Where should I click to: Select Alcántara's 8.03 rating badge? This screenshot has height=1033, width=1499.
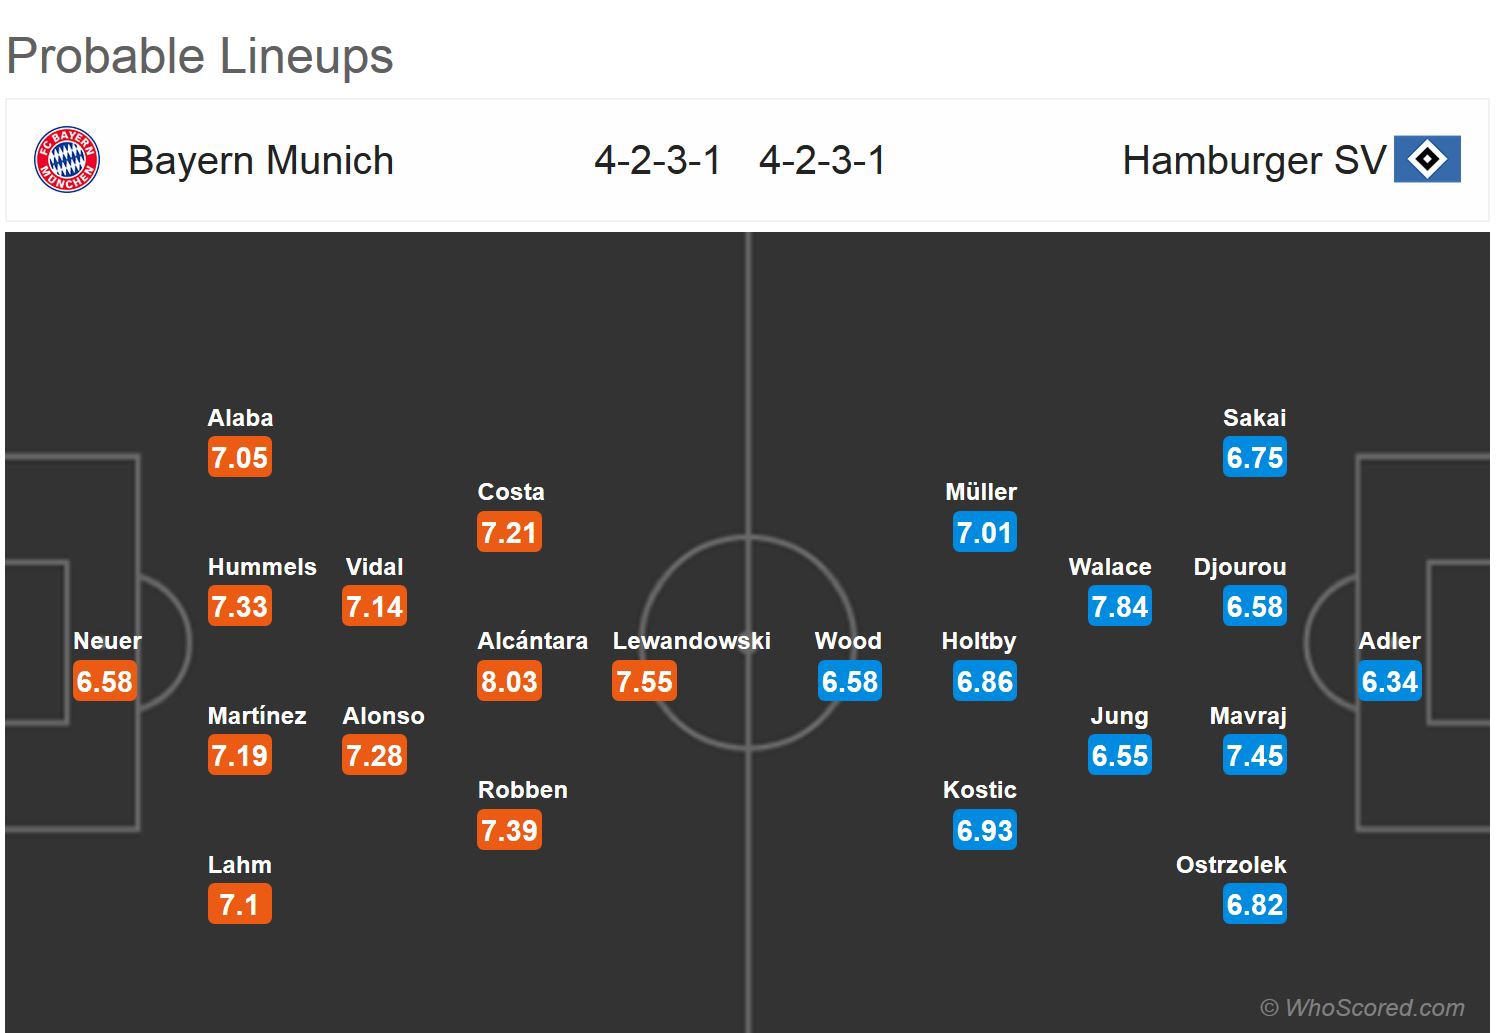pos(509,682)
